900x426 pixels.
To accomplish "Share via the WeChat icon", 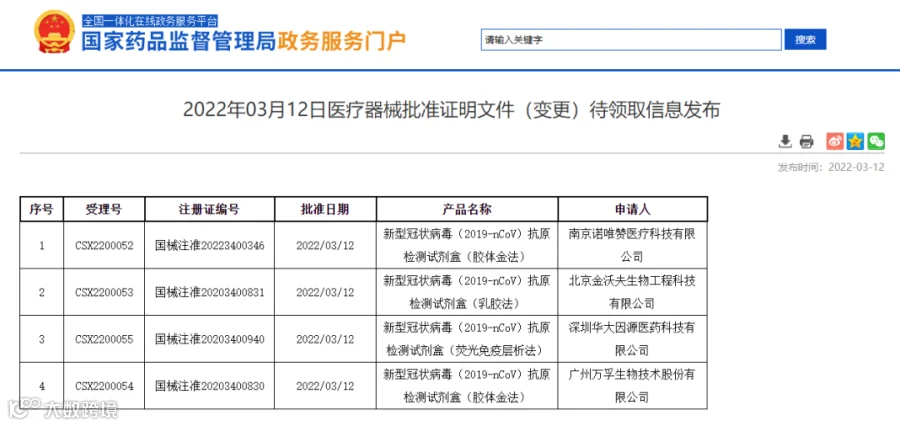I will coord(876,141).
